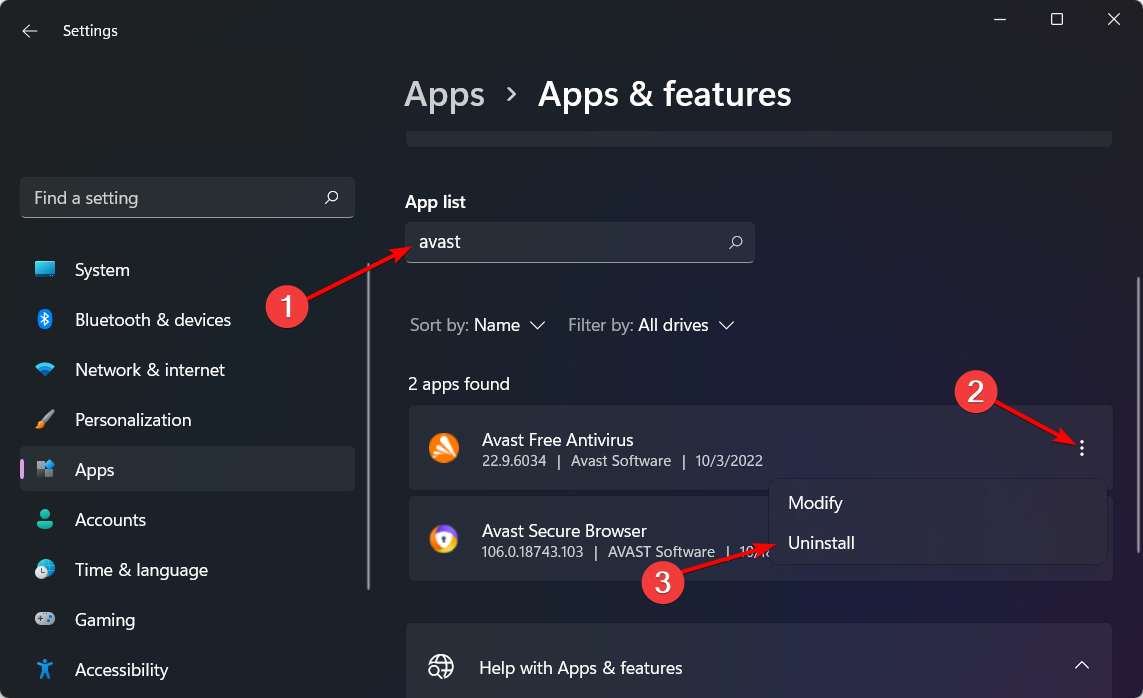Screen dimensions: 1143x698
Task: Open the Sort by Name dropdown
Action: click(478, 325)
